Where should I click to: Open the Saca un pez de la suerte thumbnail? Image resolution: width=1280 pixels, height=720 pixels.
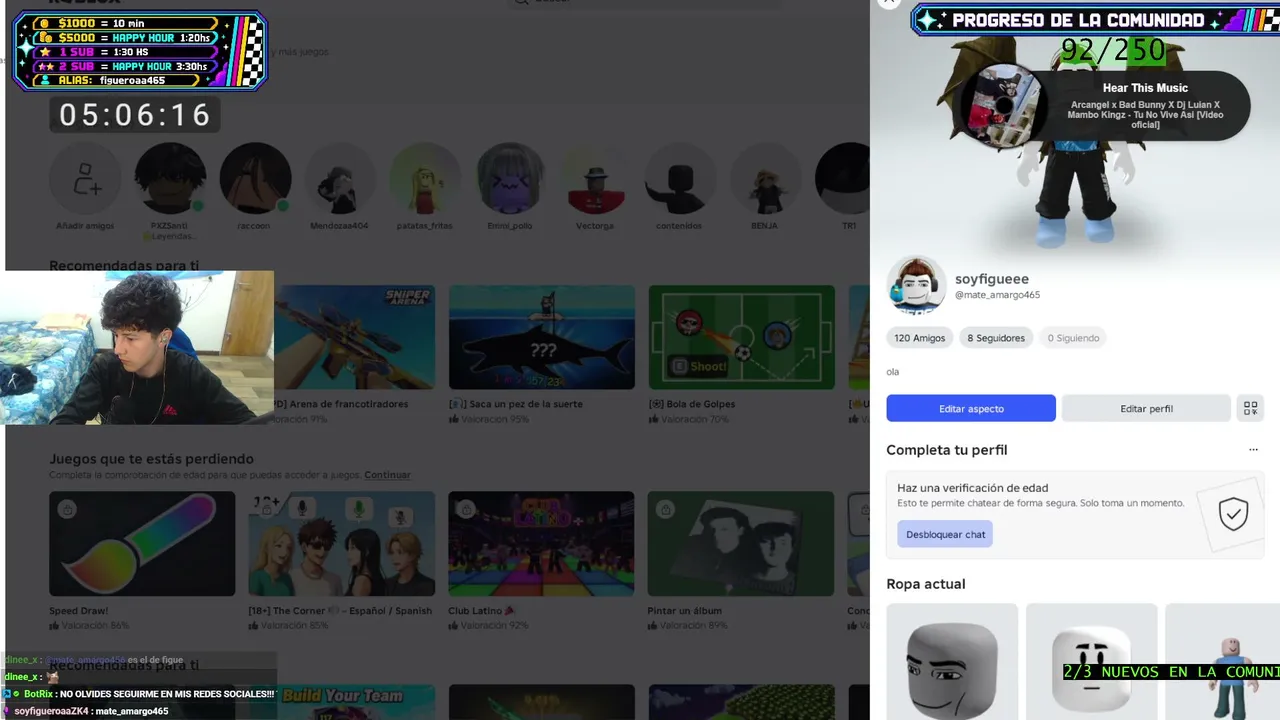click(x=541, y=337)
